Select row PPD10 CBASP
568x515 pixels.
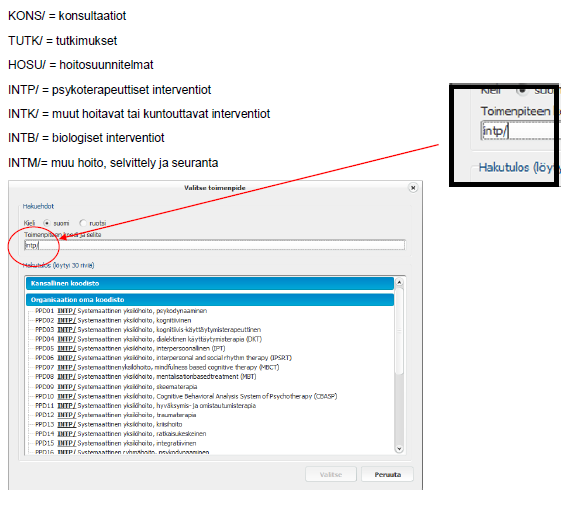click(x=186, y=396)
